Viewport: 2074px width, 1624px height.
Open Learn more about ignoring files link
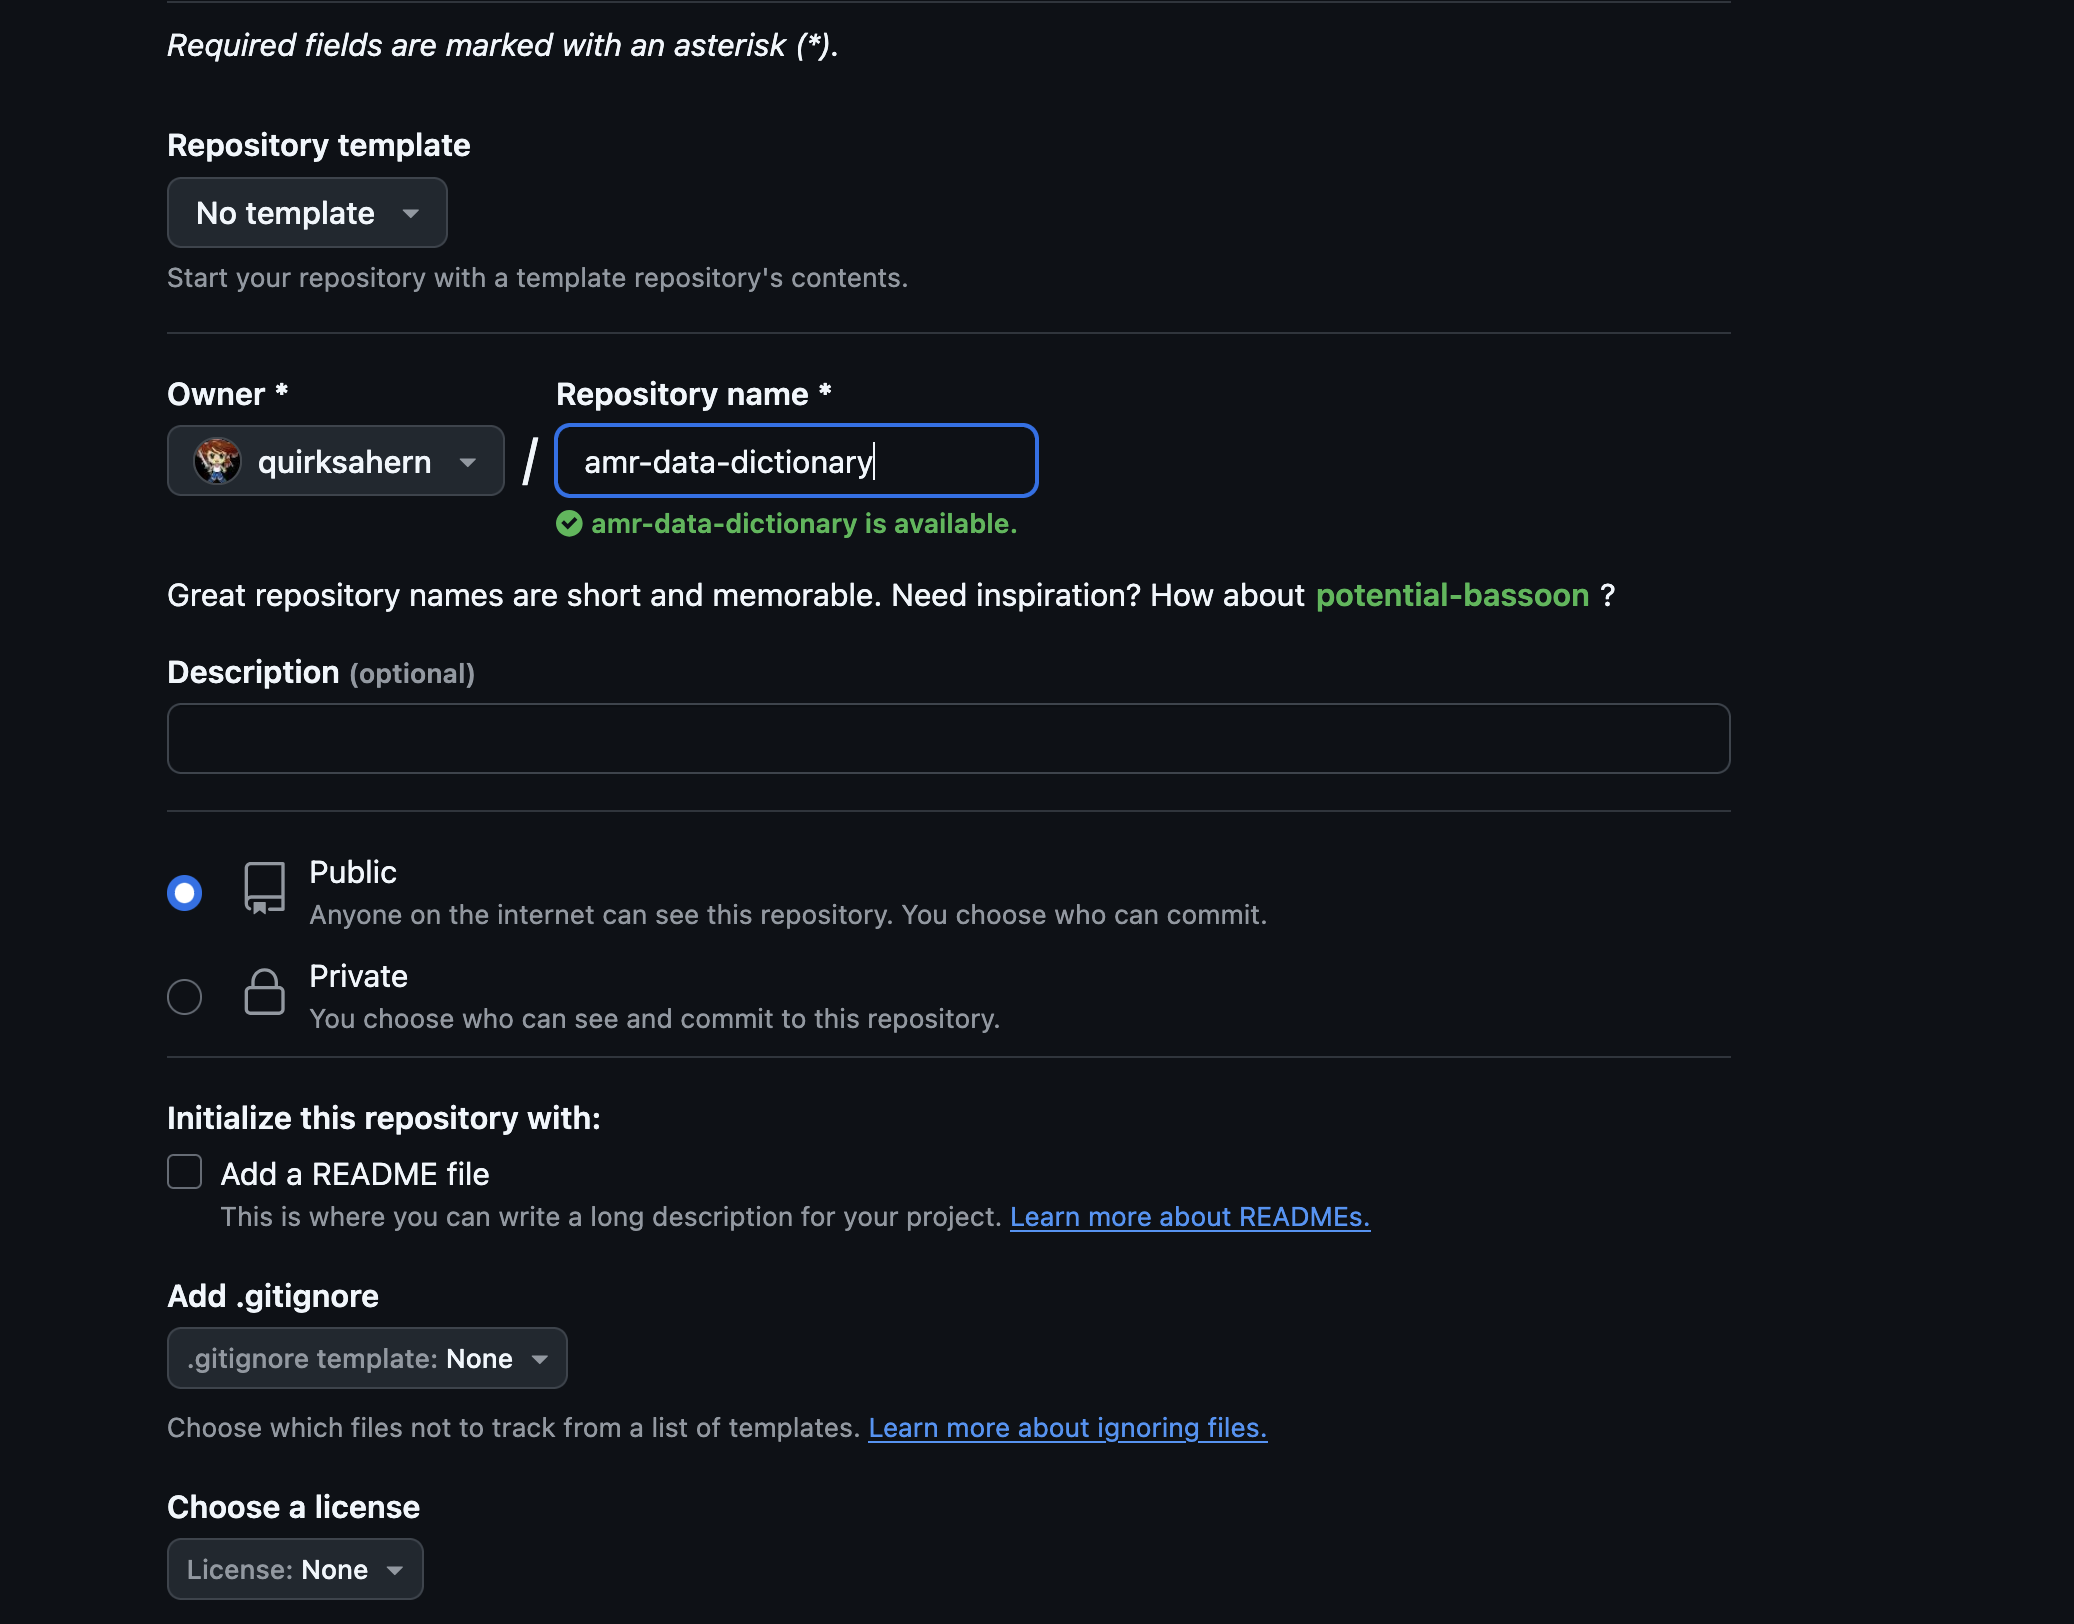pos(1067,1428)
